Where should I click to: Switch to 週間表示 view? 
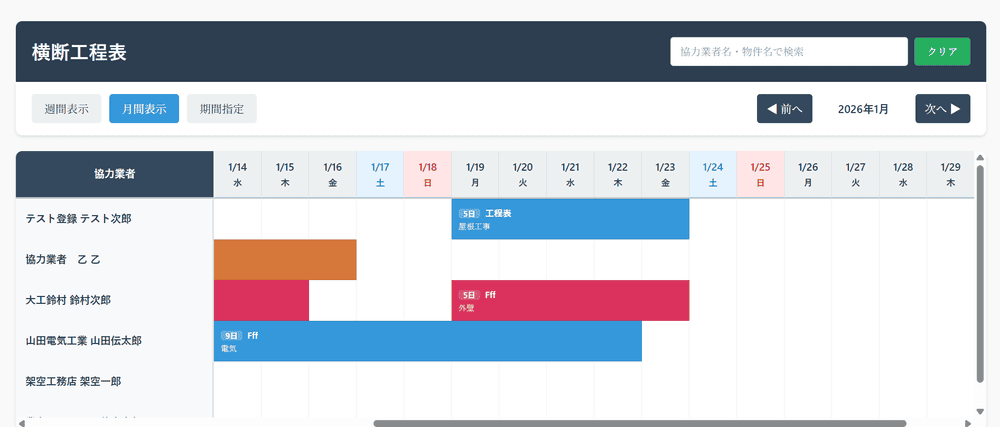[66, 109]
